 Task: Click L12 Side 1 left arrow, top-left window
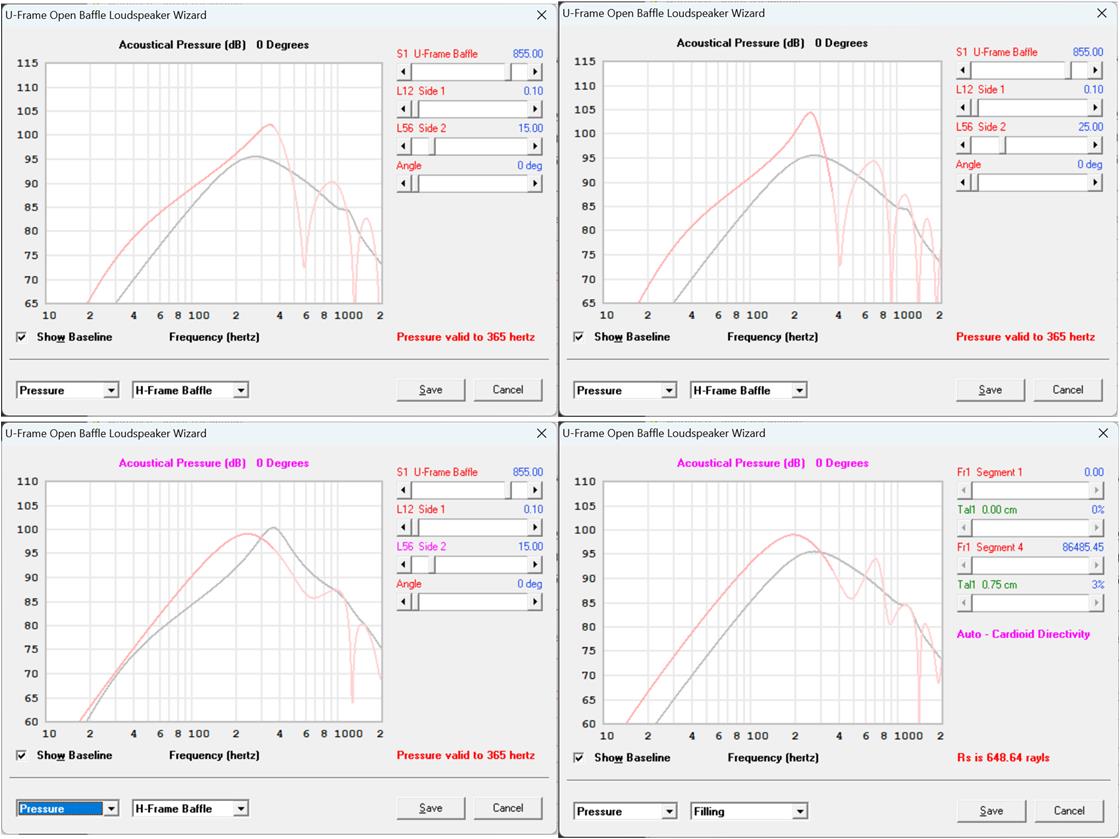[x=404, y=109]
